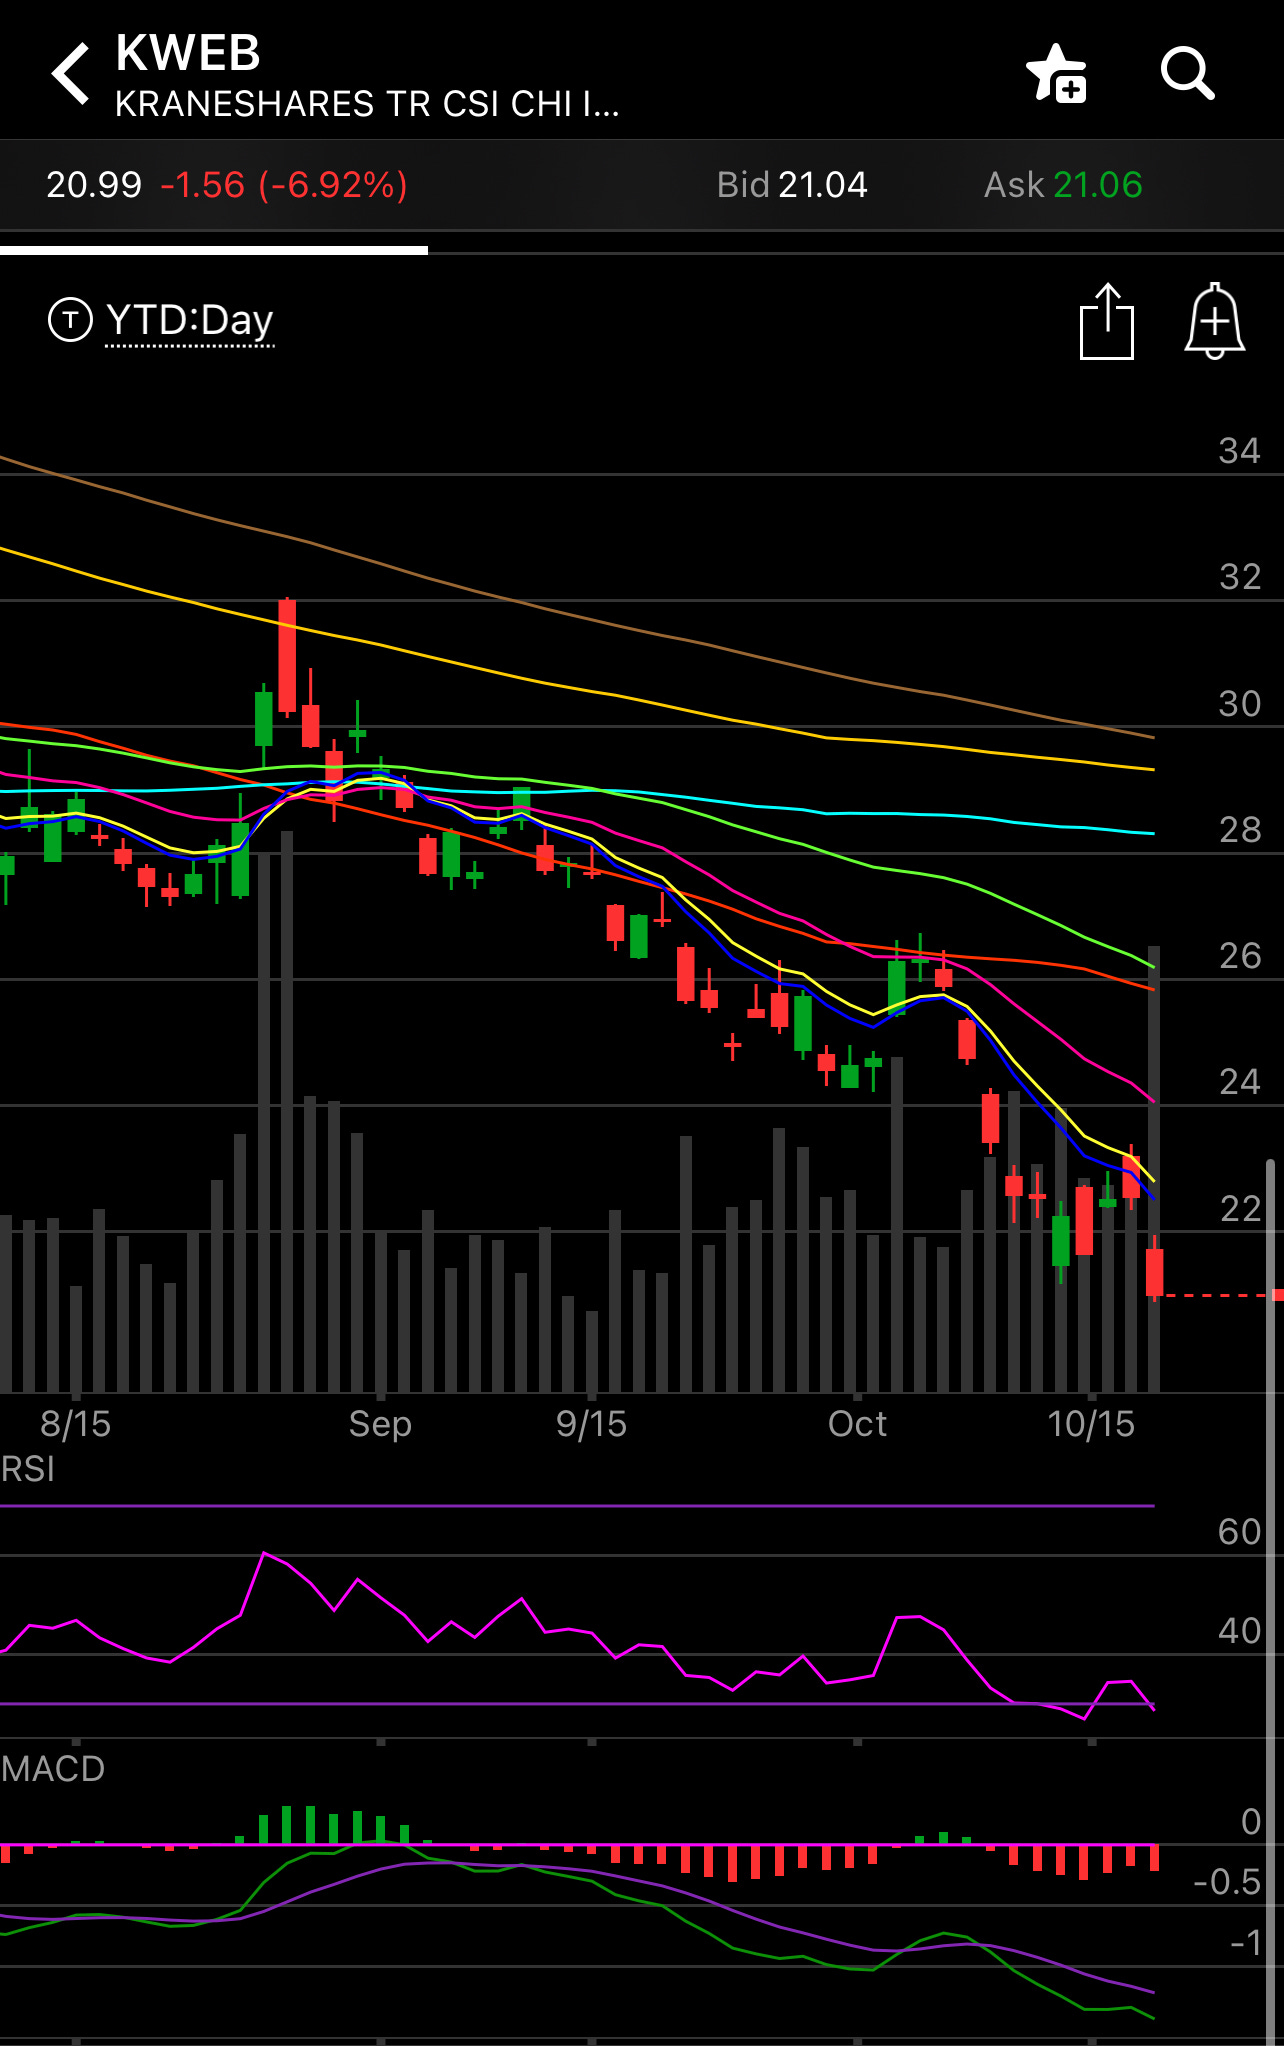Image resolution: width=1284 pixels, height=2046 pixels.
Task: Tap the 24 price axis label
Action: (1239, 1082)
